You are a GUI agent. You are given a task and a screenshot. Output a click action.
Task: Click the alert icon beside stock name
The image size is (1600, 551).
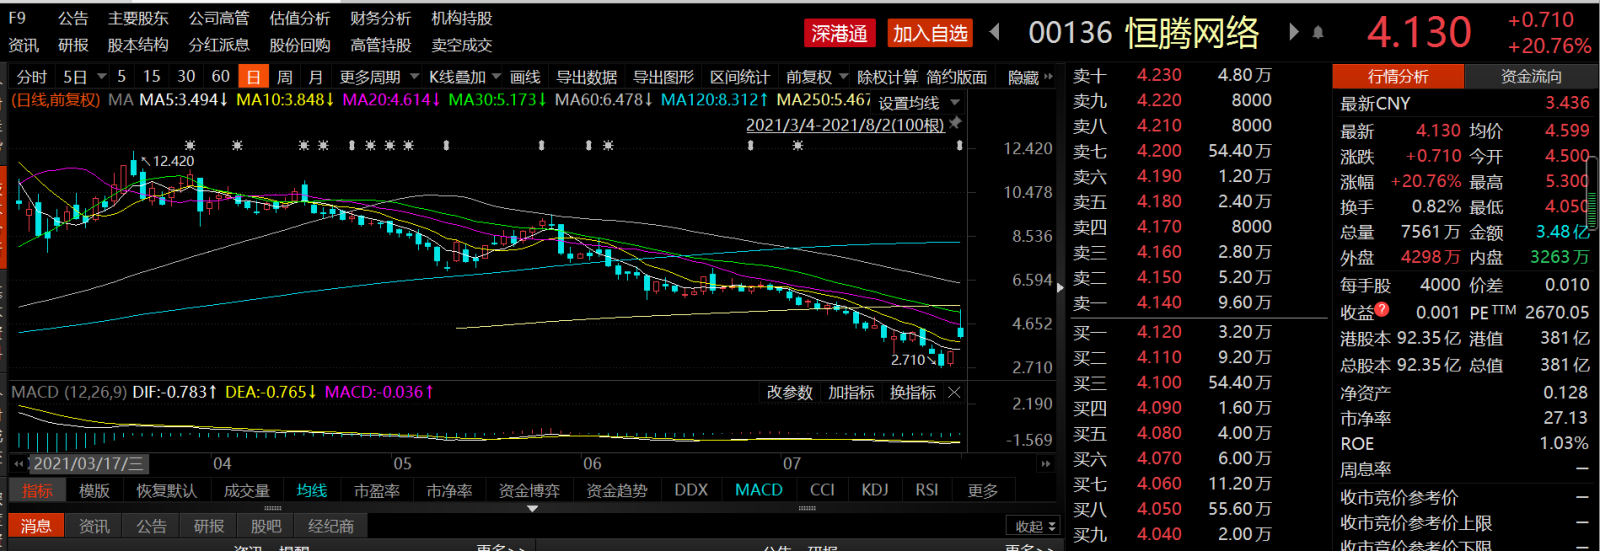1318,33
